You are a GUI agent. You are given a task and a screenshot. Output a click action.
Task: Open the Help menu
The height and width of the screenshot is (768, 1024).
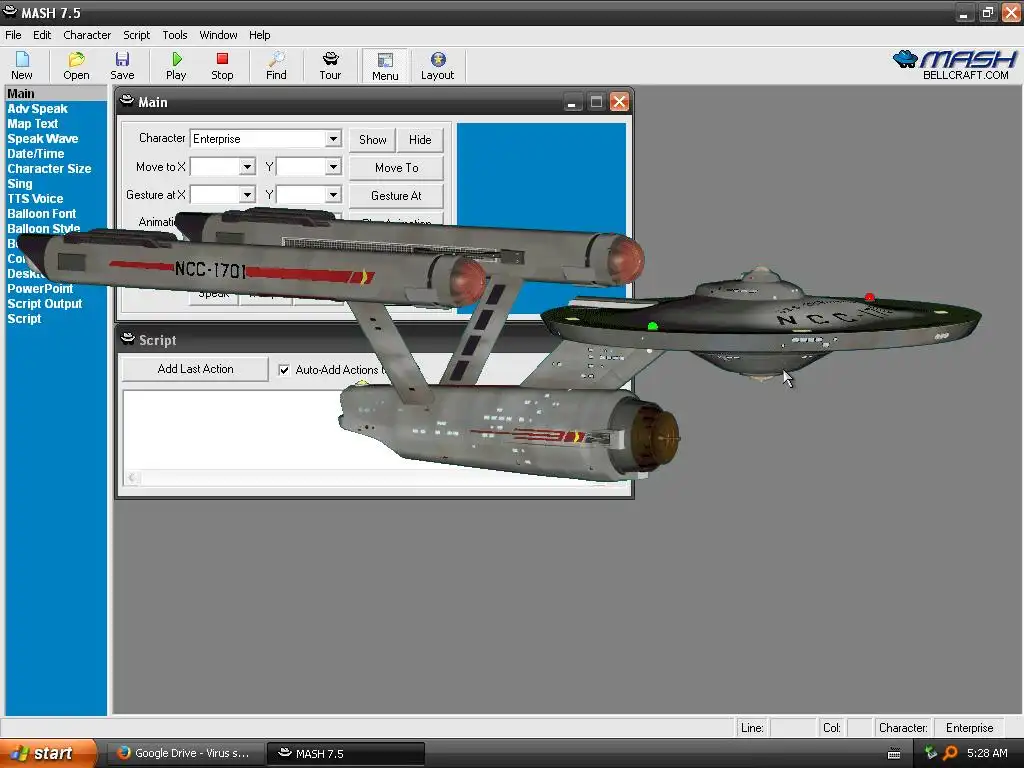pyautogui.click(x=259, y=35)
